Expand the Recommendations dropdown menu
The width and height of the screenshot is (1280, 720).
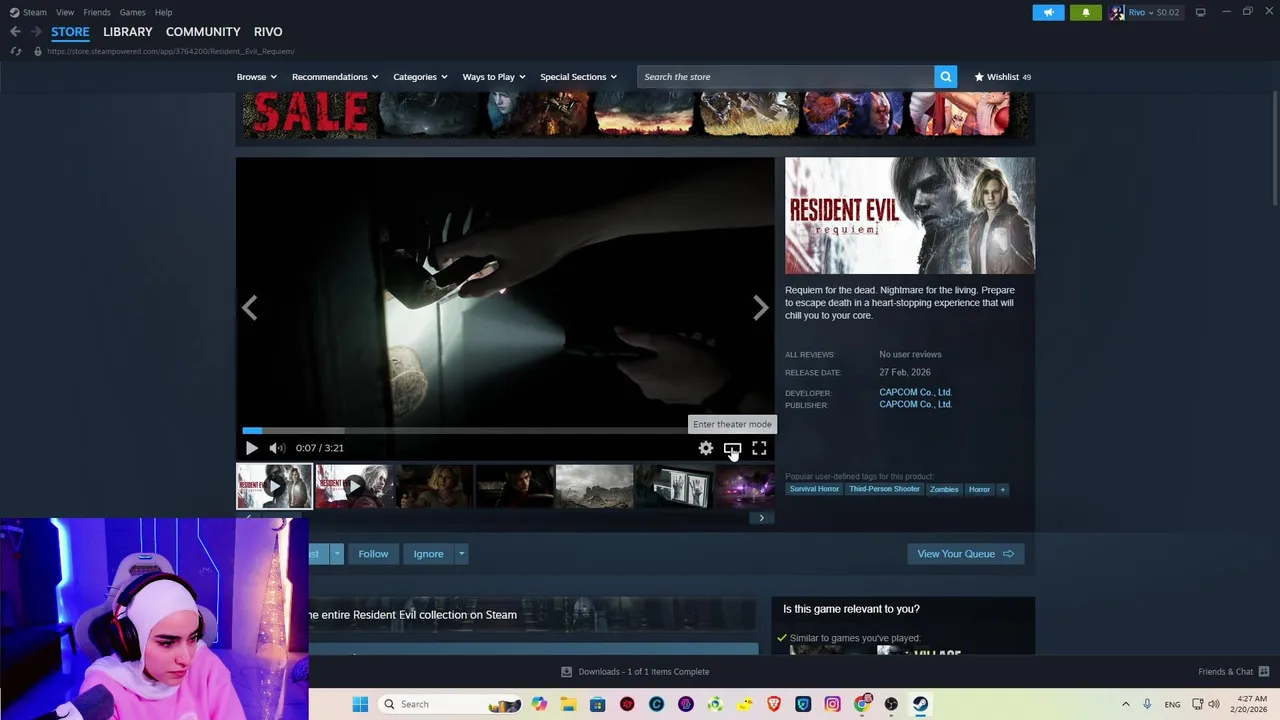click(x=335, y=77)
